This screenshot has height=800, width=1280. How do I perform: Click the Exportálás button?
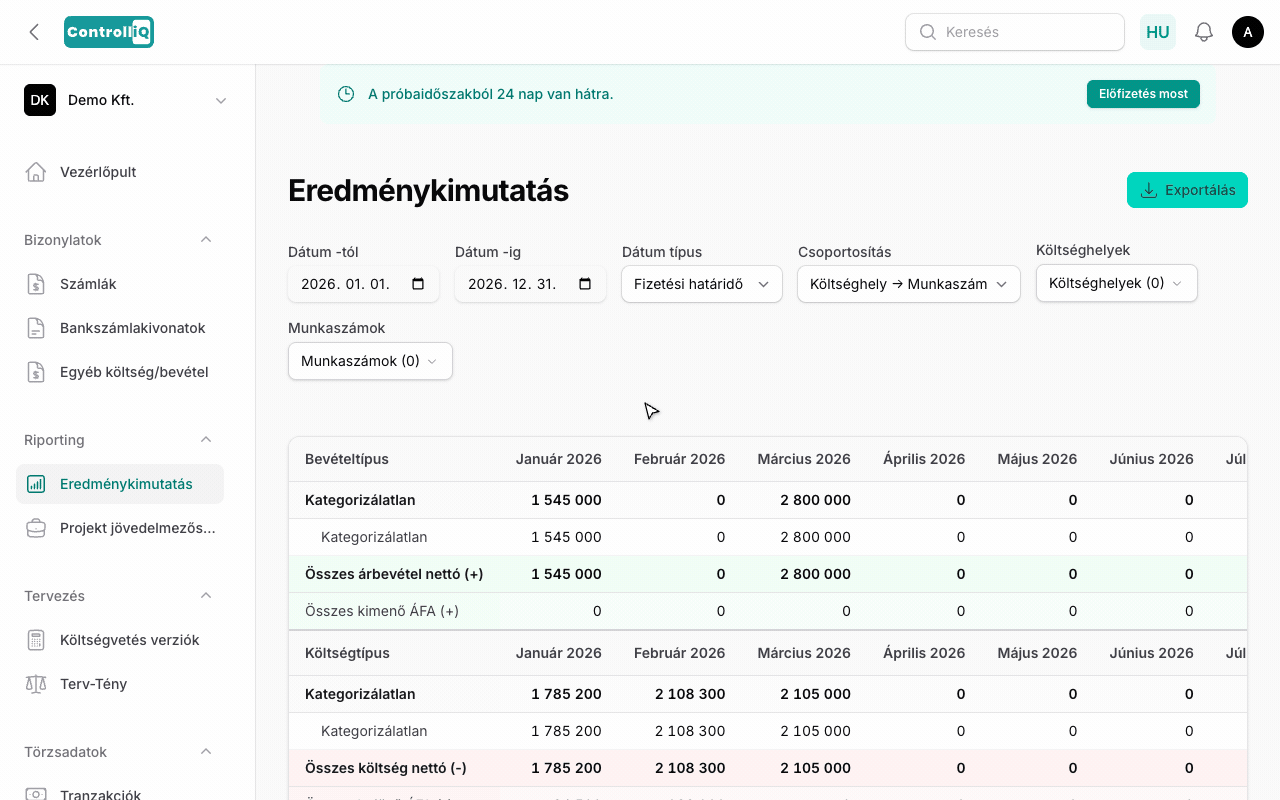[1187, 190]
